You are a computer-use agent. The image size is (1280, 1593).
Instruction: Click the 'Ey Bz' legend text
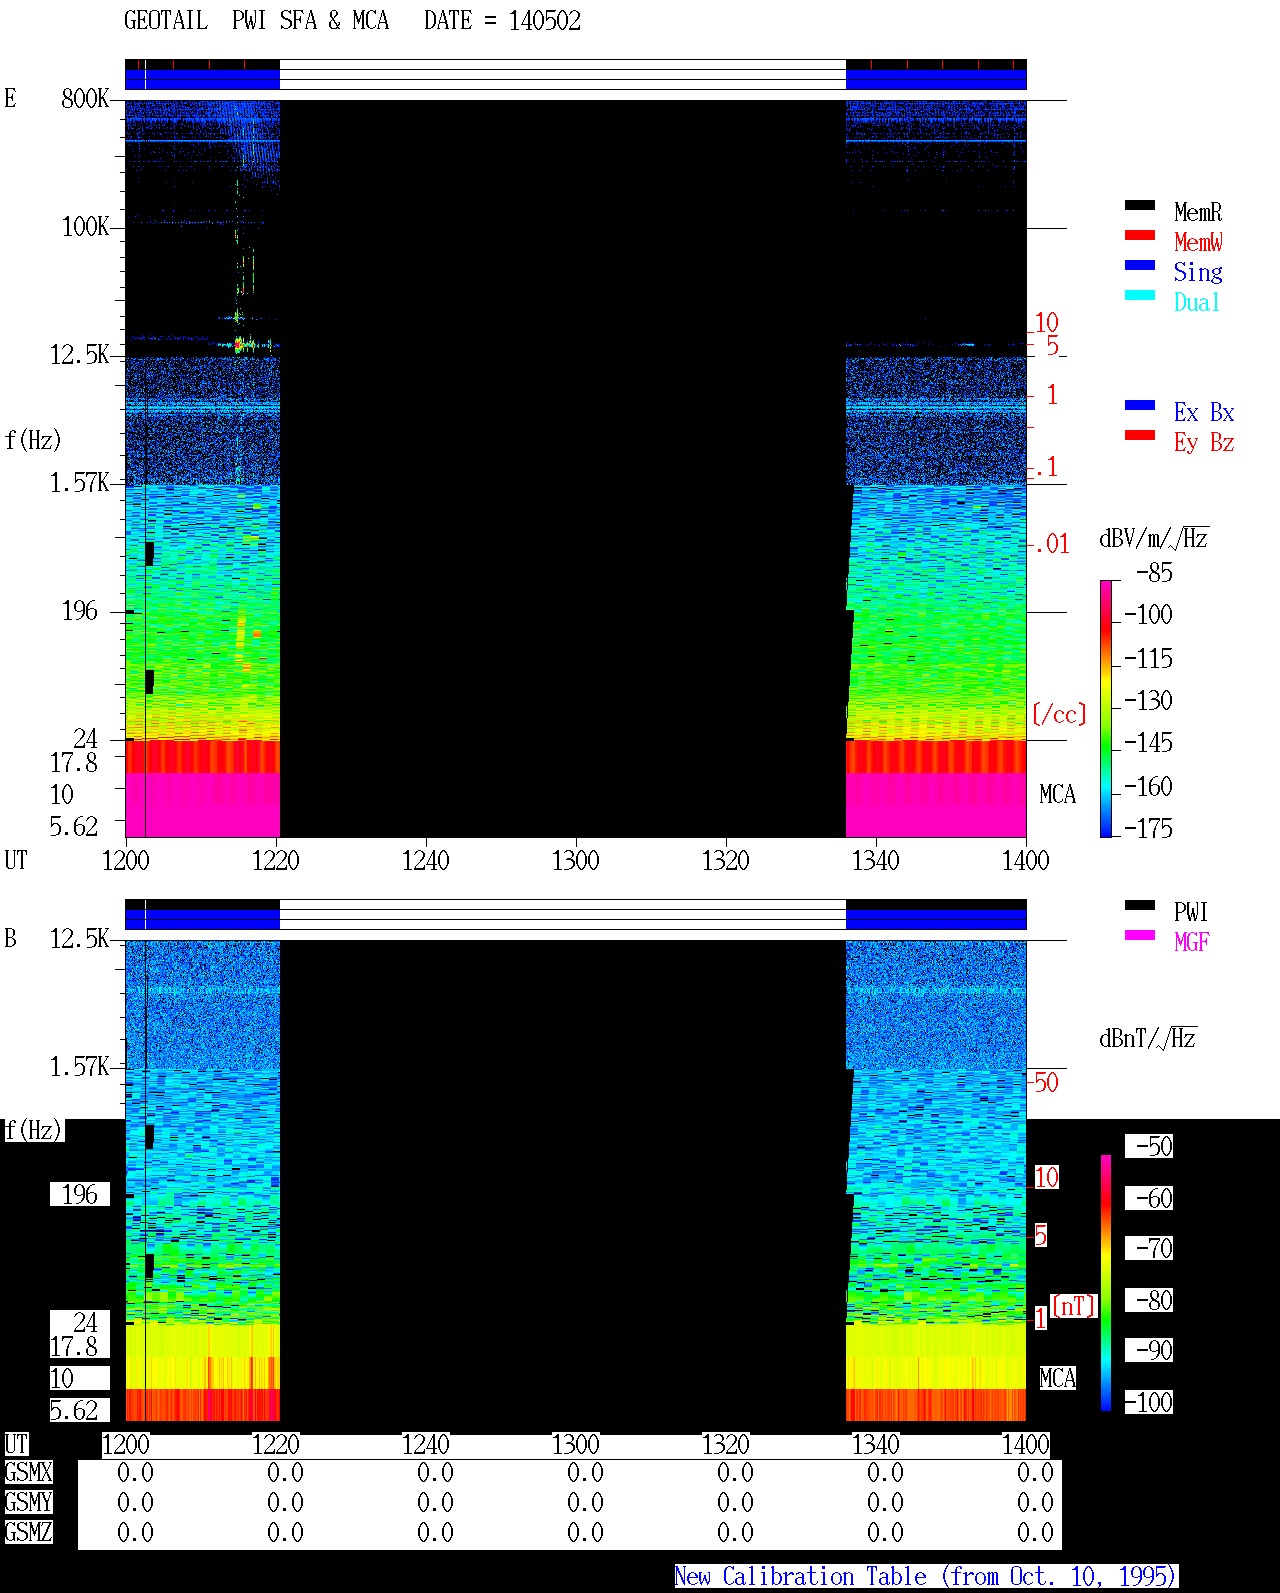(1204, 442)
